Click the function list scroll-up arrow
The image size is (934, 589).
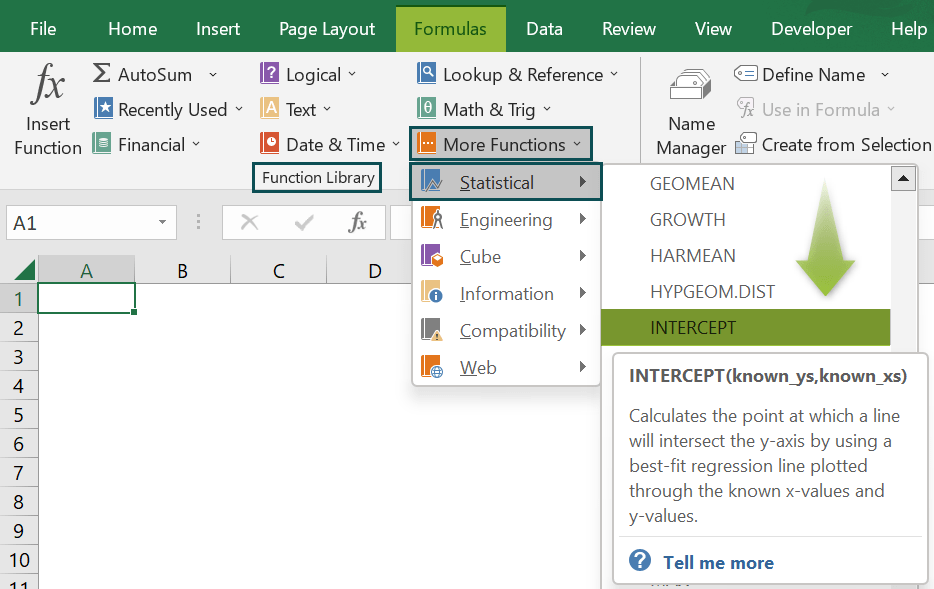(903, 177)
